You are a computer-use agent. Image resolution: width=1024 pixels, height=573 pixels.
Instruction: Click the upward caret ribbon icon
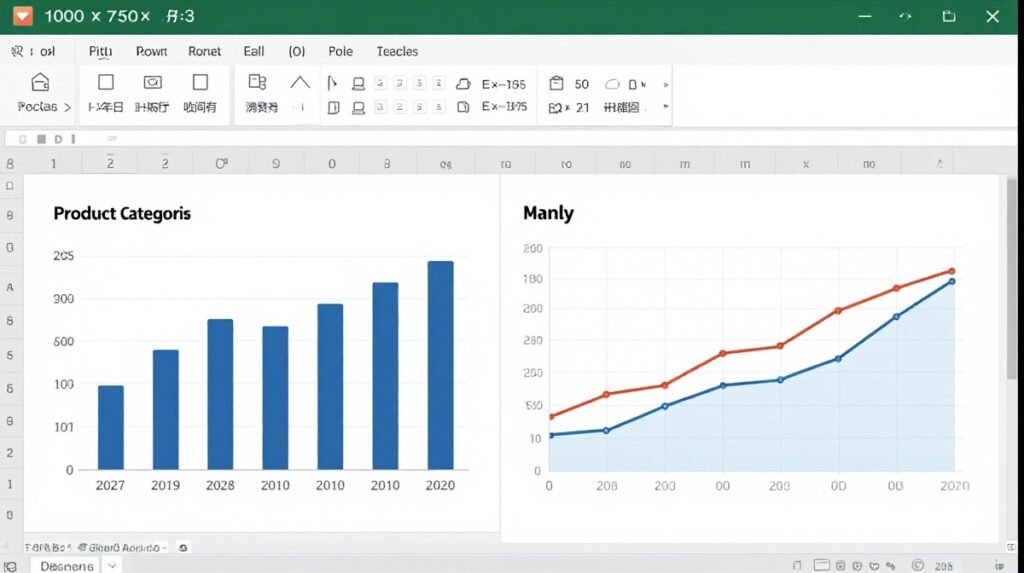300,82
